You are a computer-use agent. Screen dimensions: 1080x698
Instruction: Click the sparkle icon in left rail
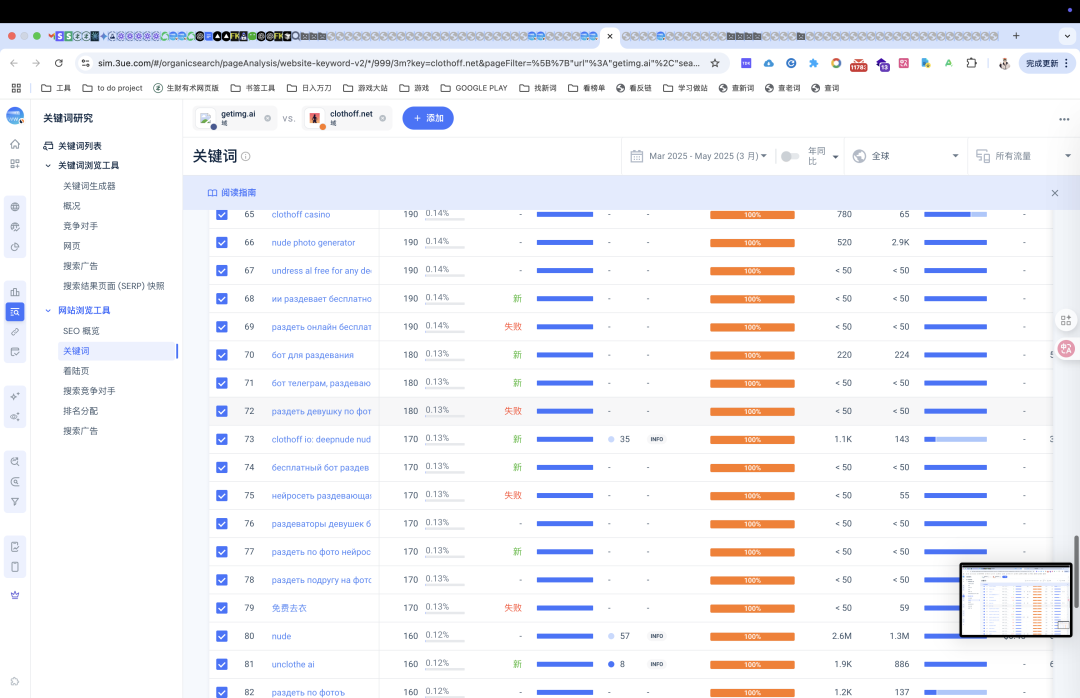(15, 396)
